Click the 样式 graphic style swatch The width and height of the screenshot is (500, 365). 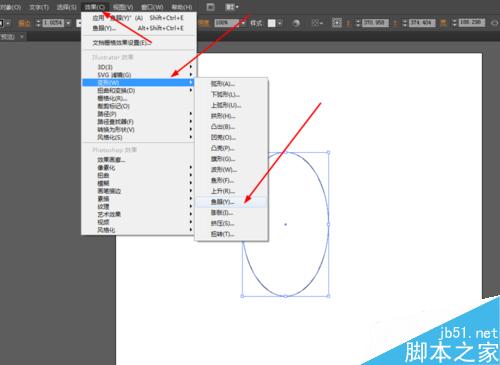pos(272,23)
